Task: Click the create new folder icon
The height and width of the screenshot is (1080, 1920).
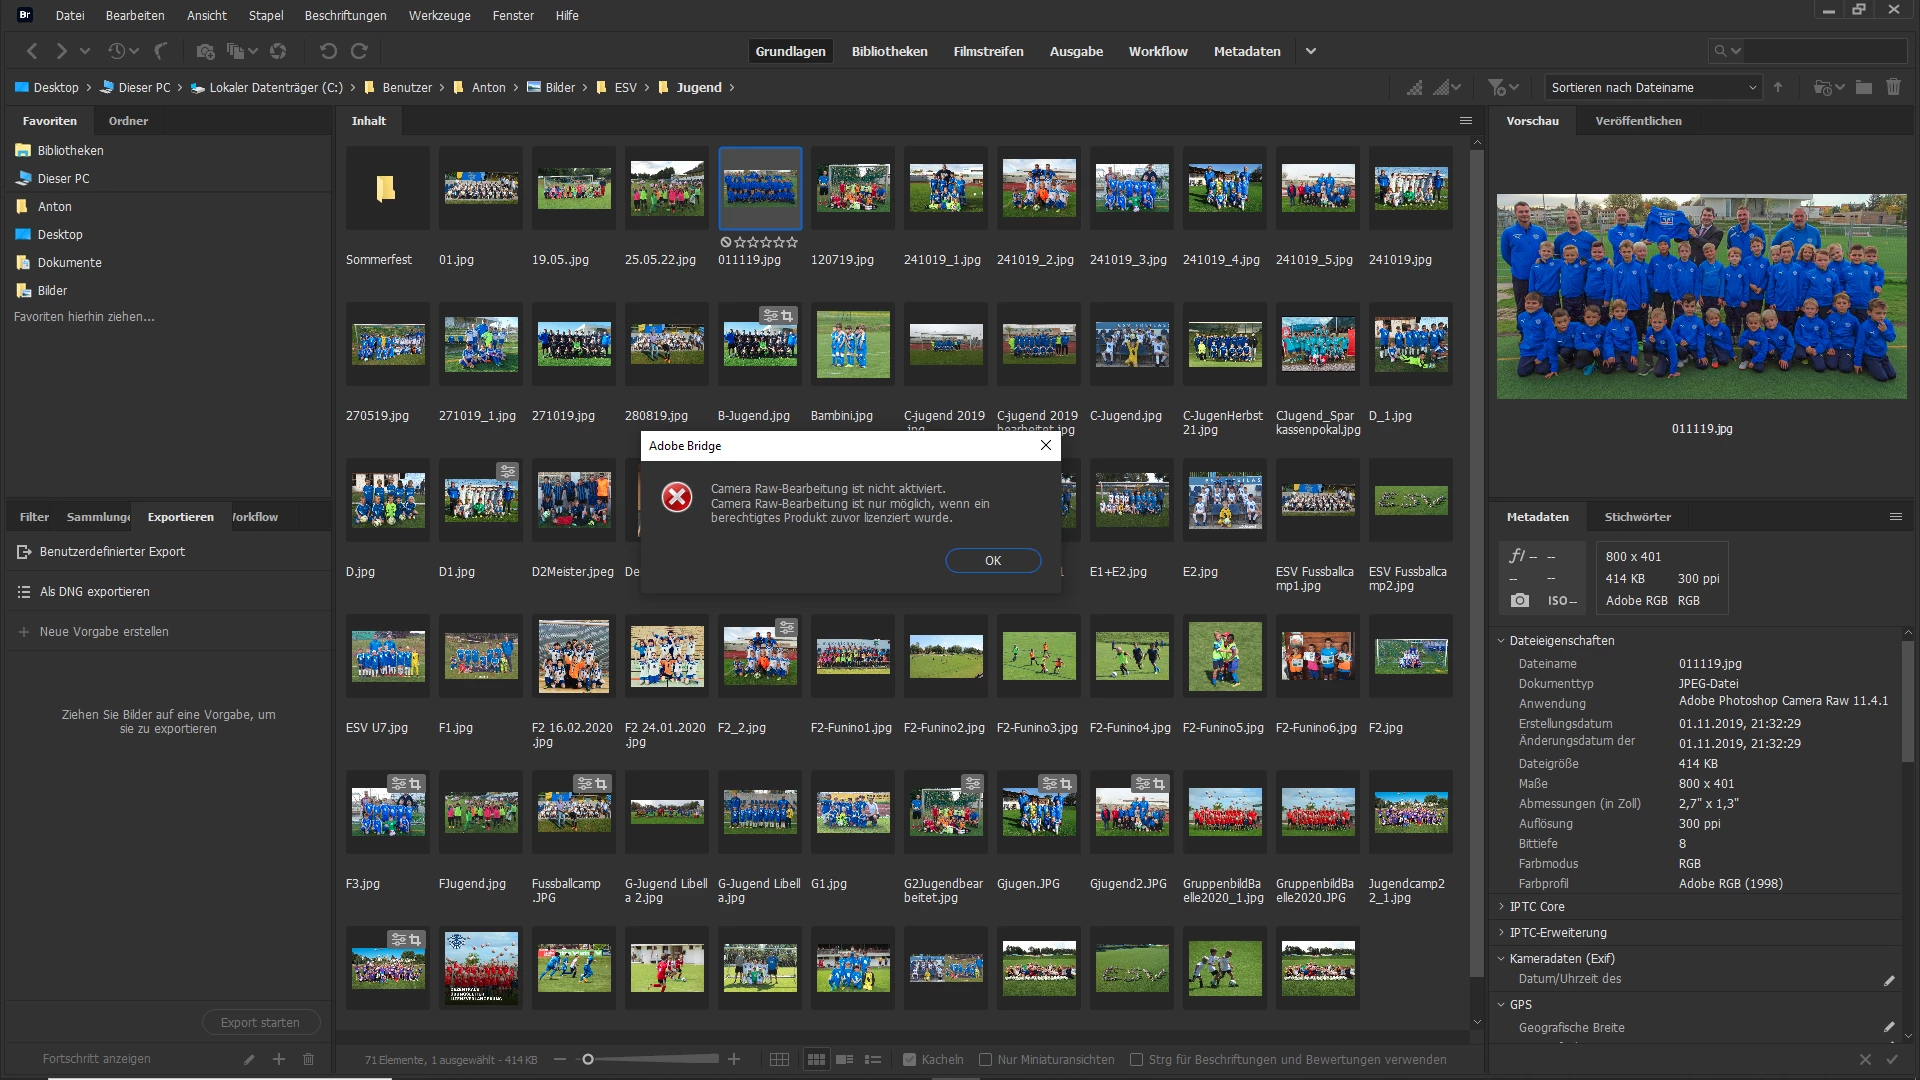Action: (x=1864, y=88)
